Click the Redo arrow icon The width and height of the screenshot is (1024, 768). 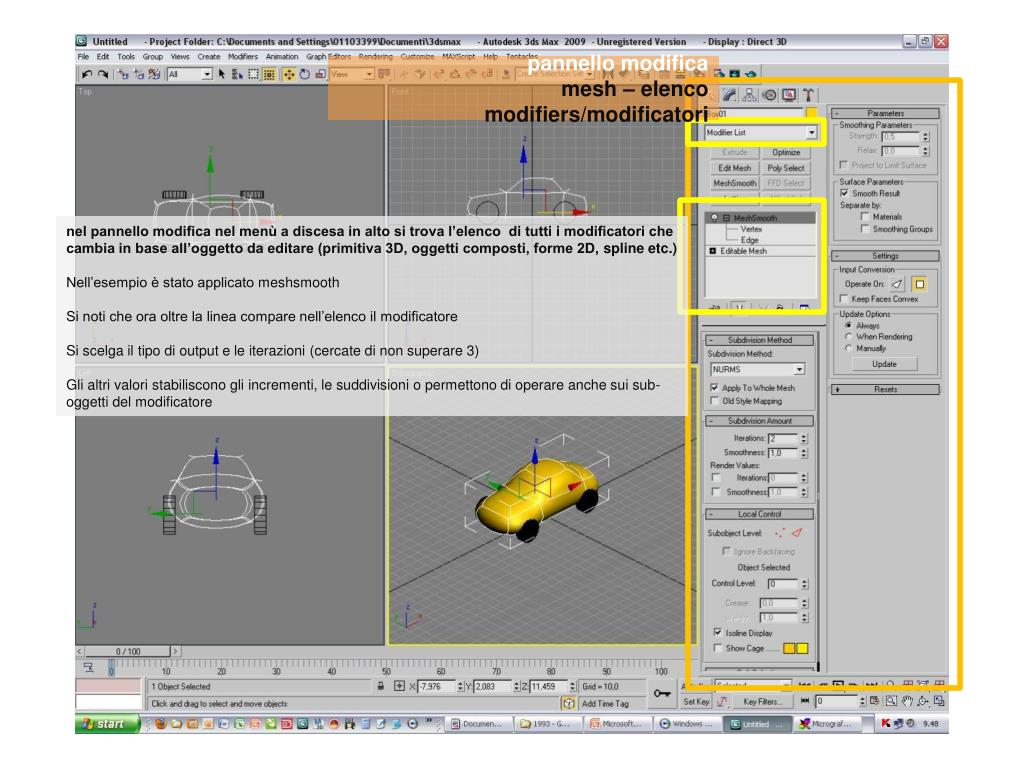pyautogui.click(x=103, y=74)
